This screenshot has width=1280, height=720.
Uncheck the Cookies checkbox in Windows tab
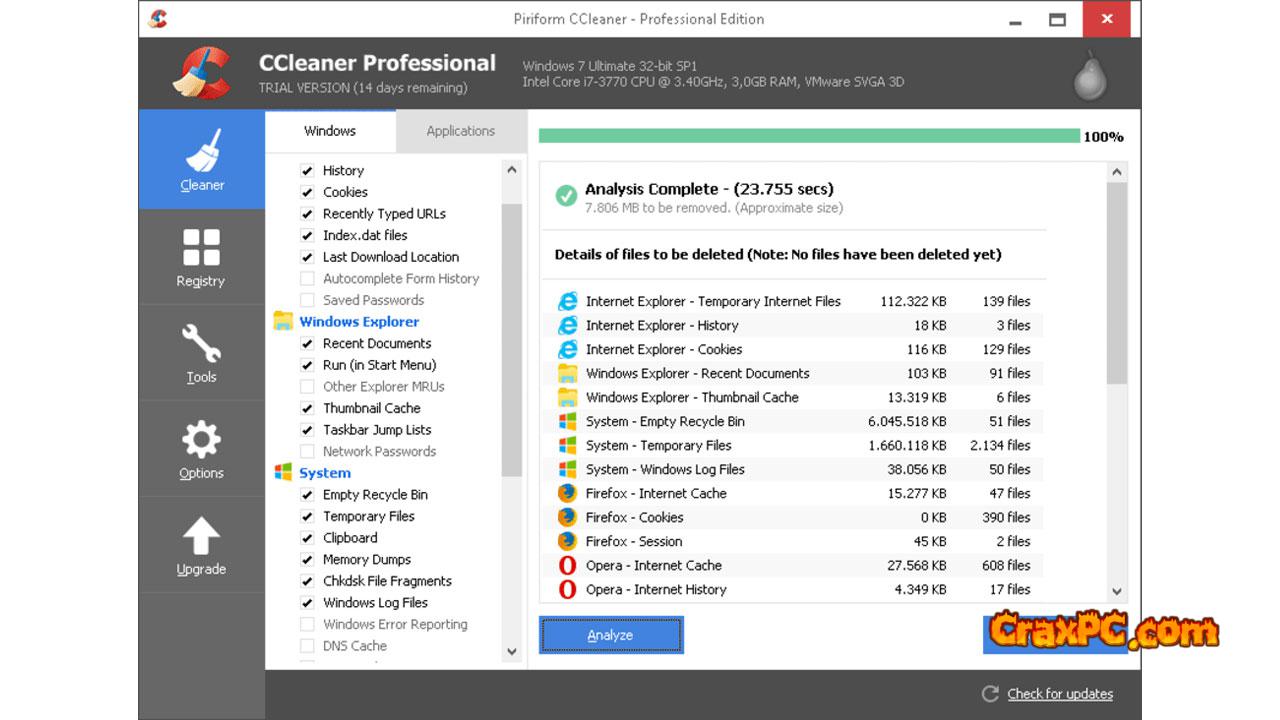tap(307, 192)
